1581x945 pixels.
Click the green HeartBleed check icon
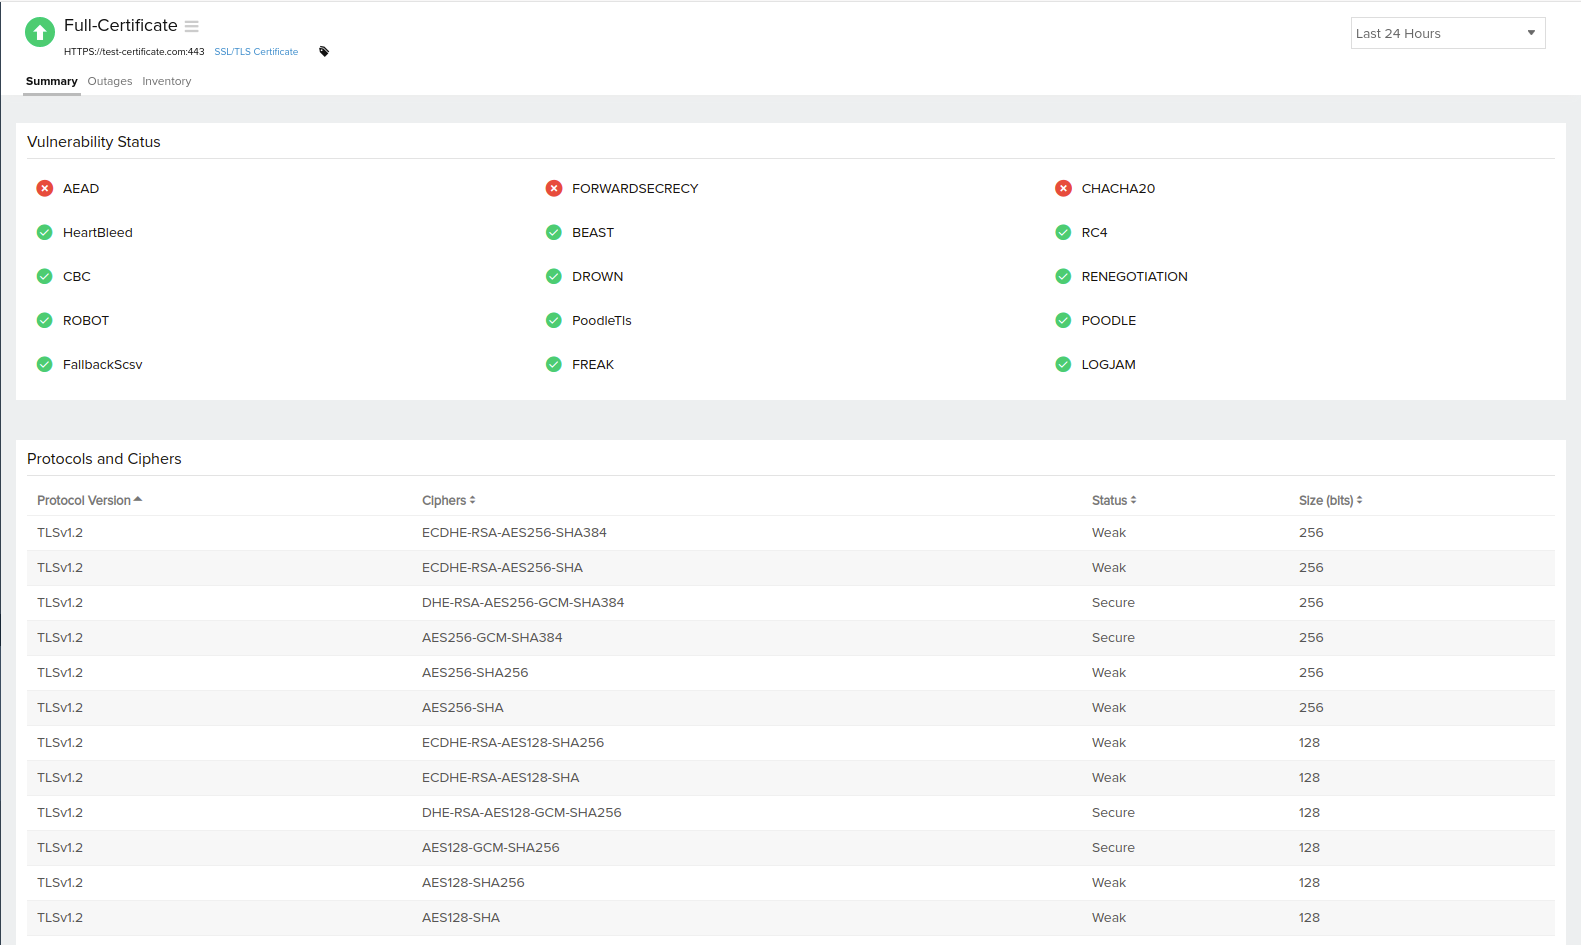(x=45, y=232)
